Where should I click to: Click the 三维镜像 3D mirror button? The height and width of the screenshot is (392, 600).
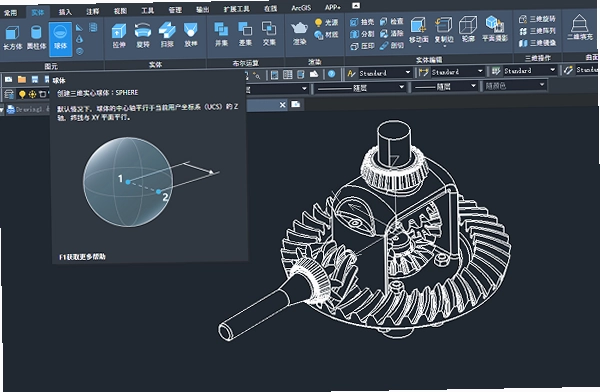(x=537, y=43)
